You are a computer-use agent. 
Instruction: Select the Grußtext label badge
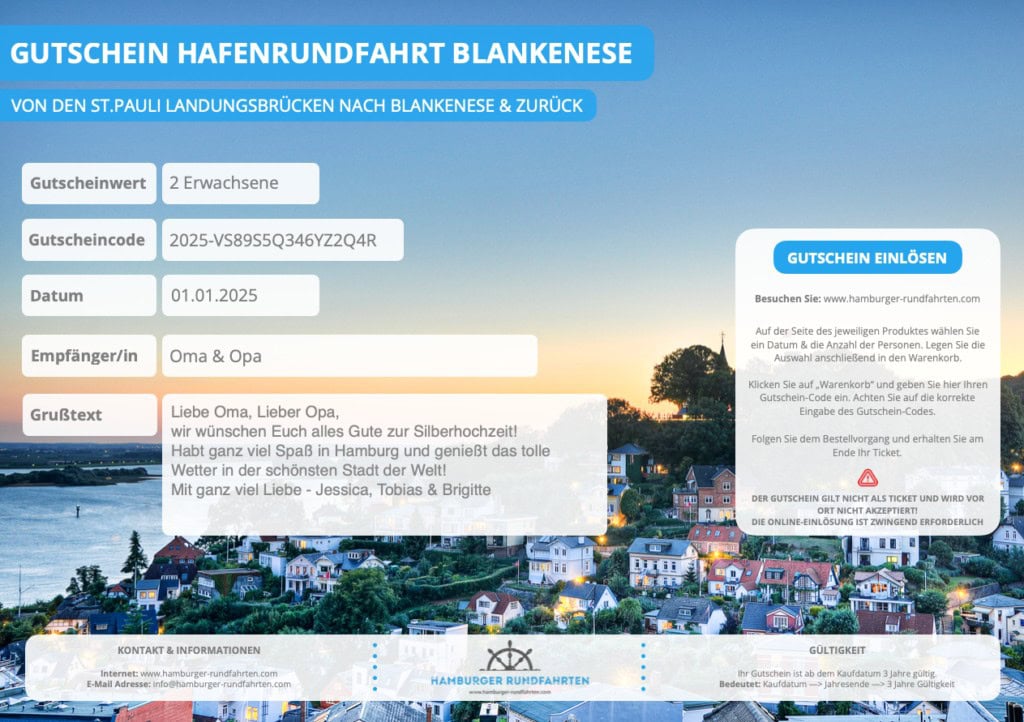[88, 415]
